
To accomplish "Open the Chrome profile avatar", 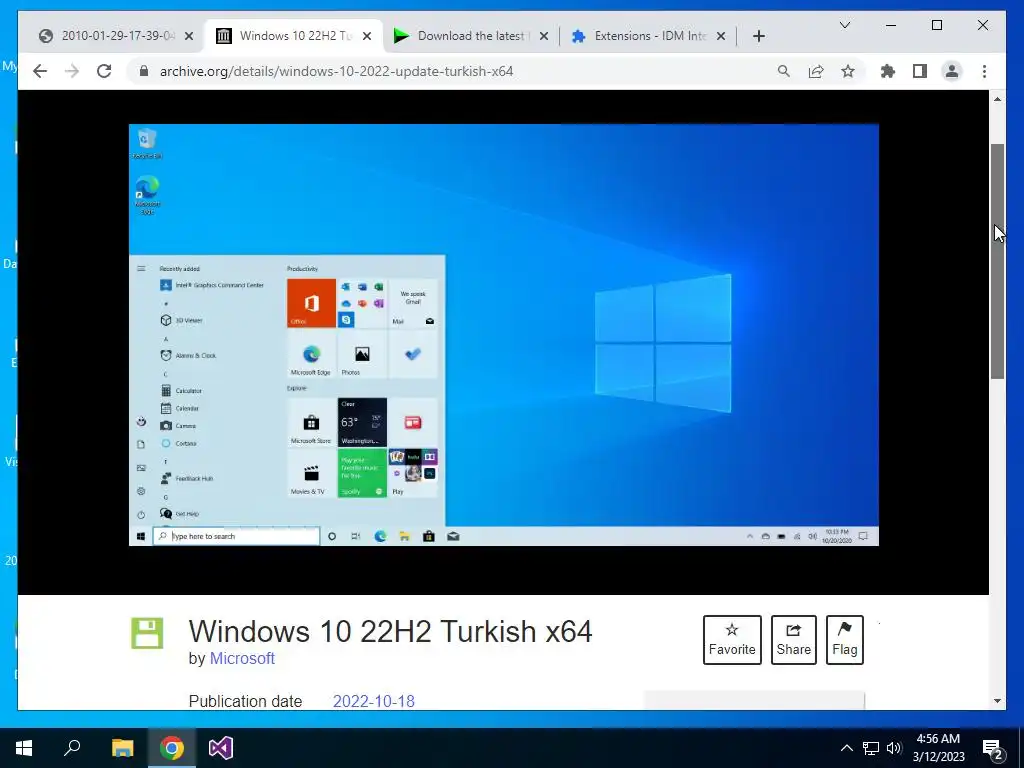I will (952, 71).
